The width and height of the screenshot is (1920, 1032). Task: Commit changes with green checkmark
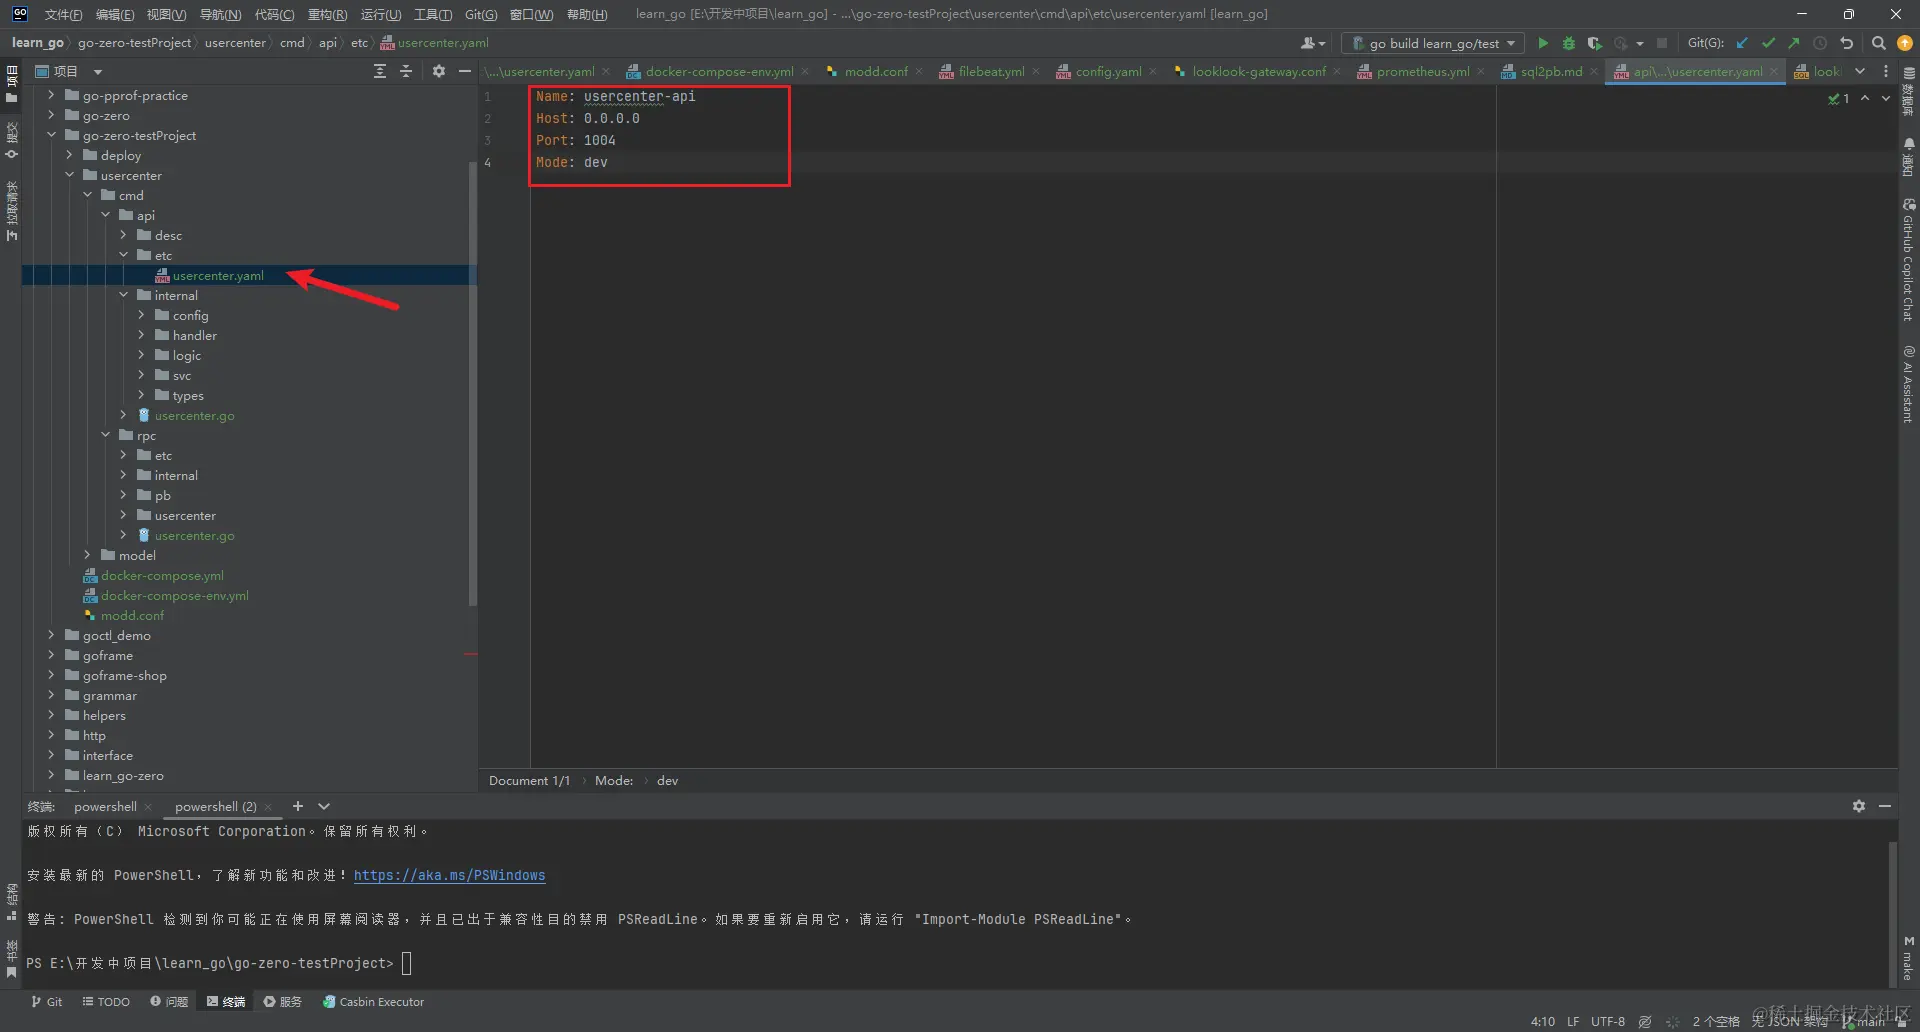(1768, 43)
